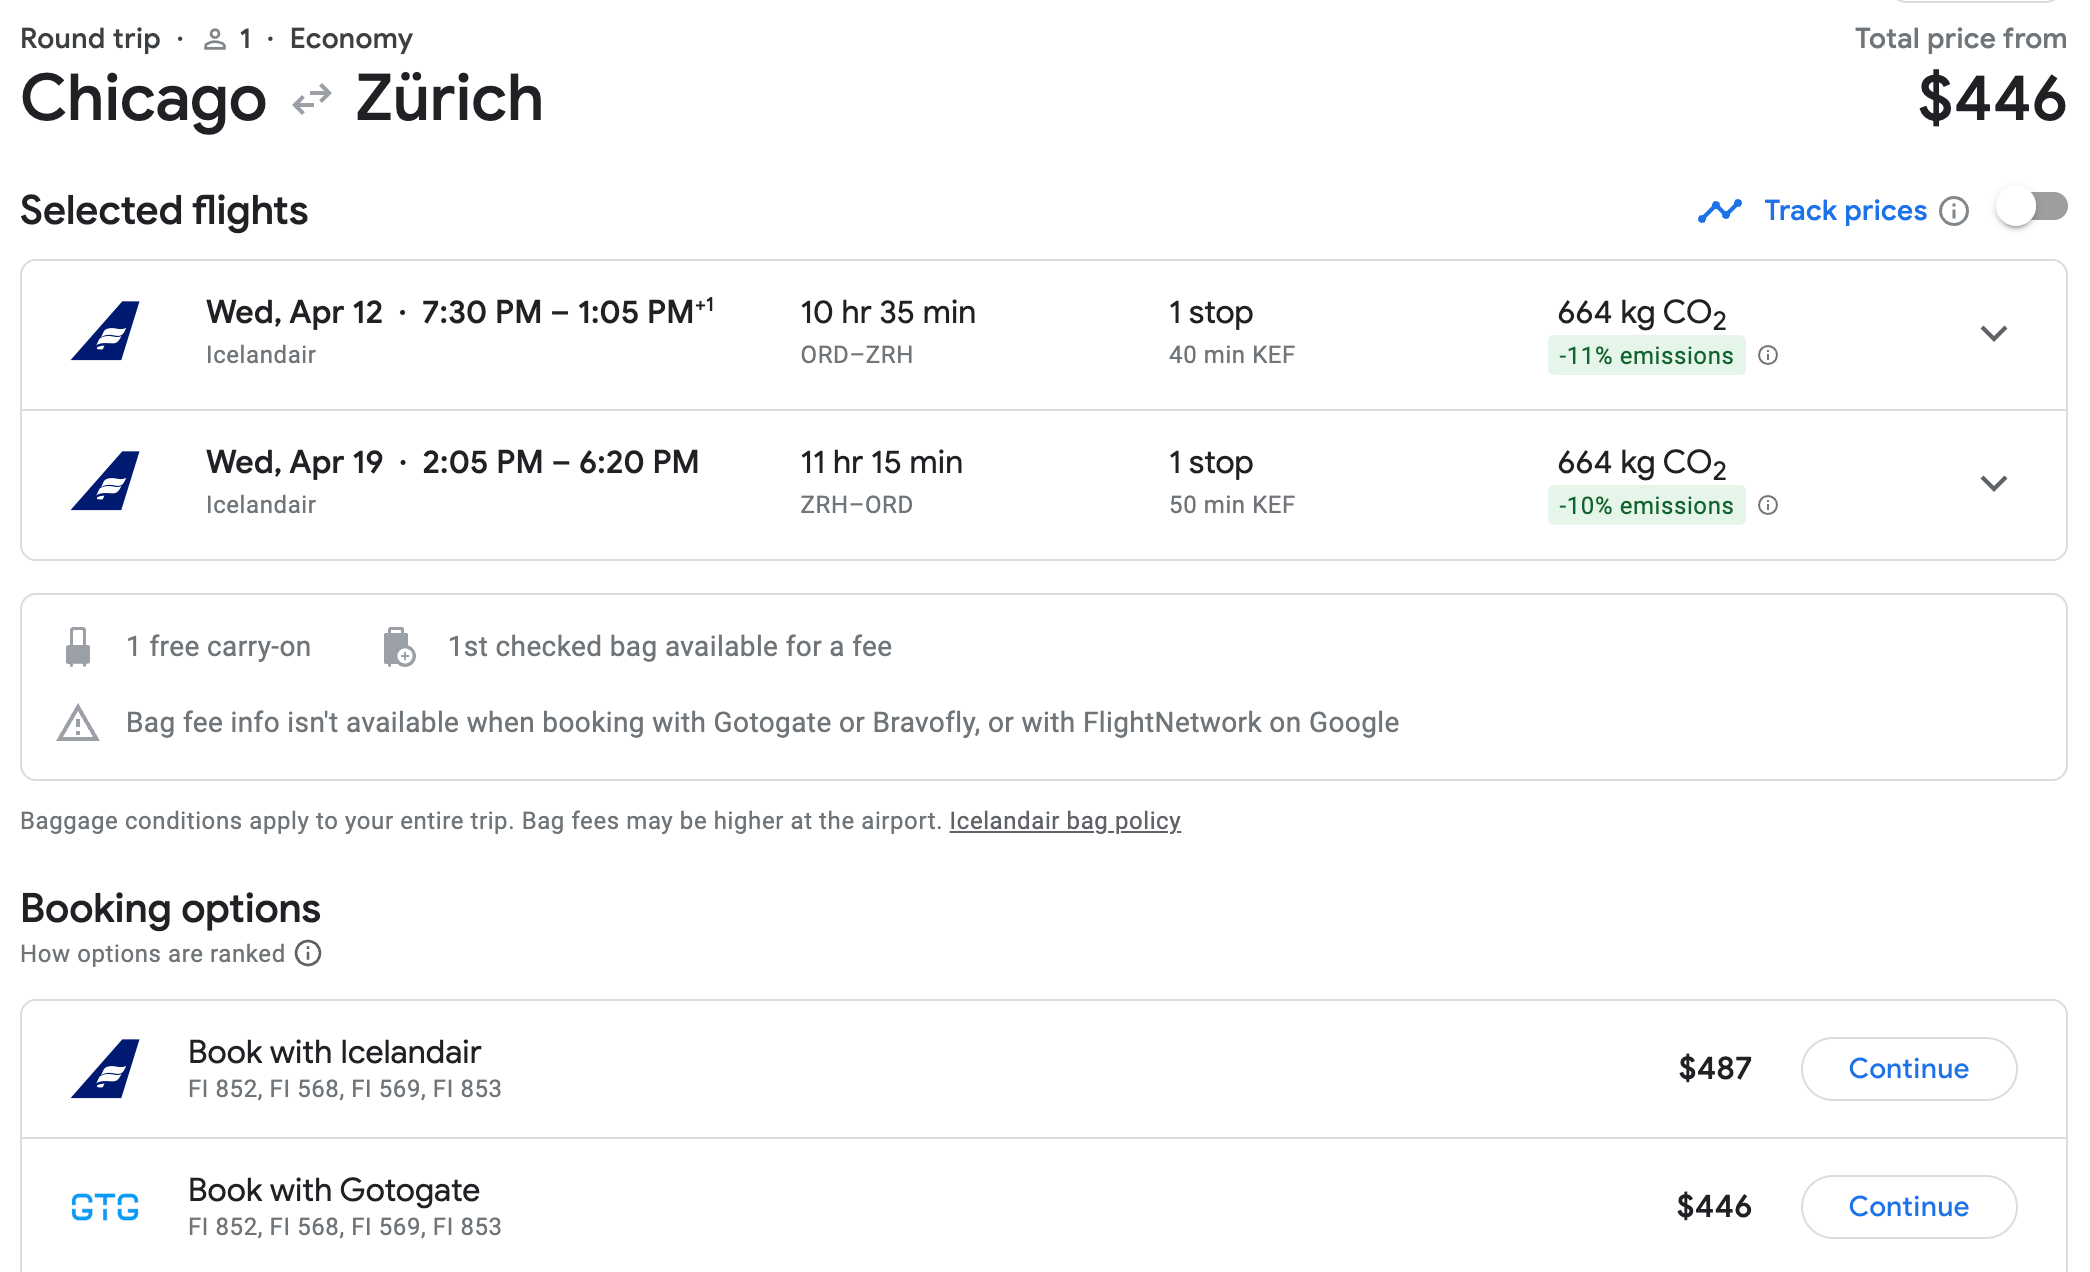The image size is (2090, 1272).
Task: Enable the Track prices toggle
Action: 2031,208
